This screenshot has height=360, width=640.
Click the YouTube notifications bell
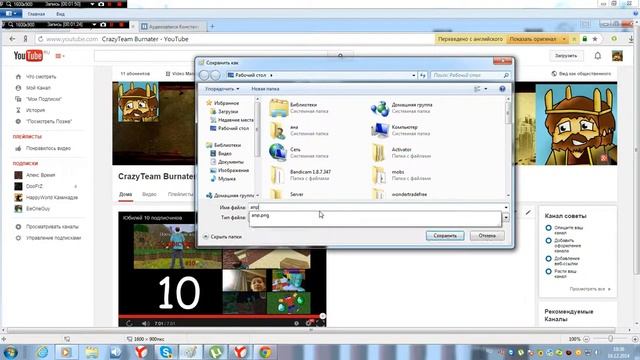point(598,56)
